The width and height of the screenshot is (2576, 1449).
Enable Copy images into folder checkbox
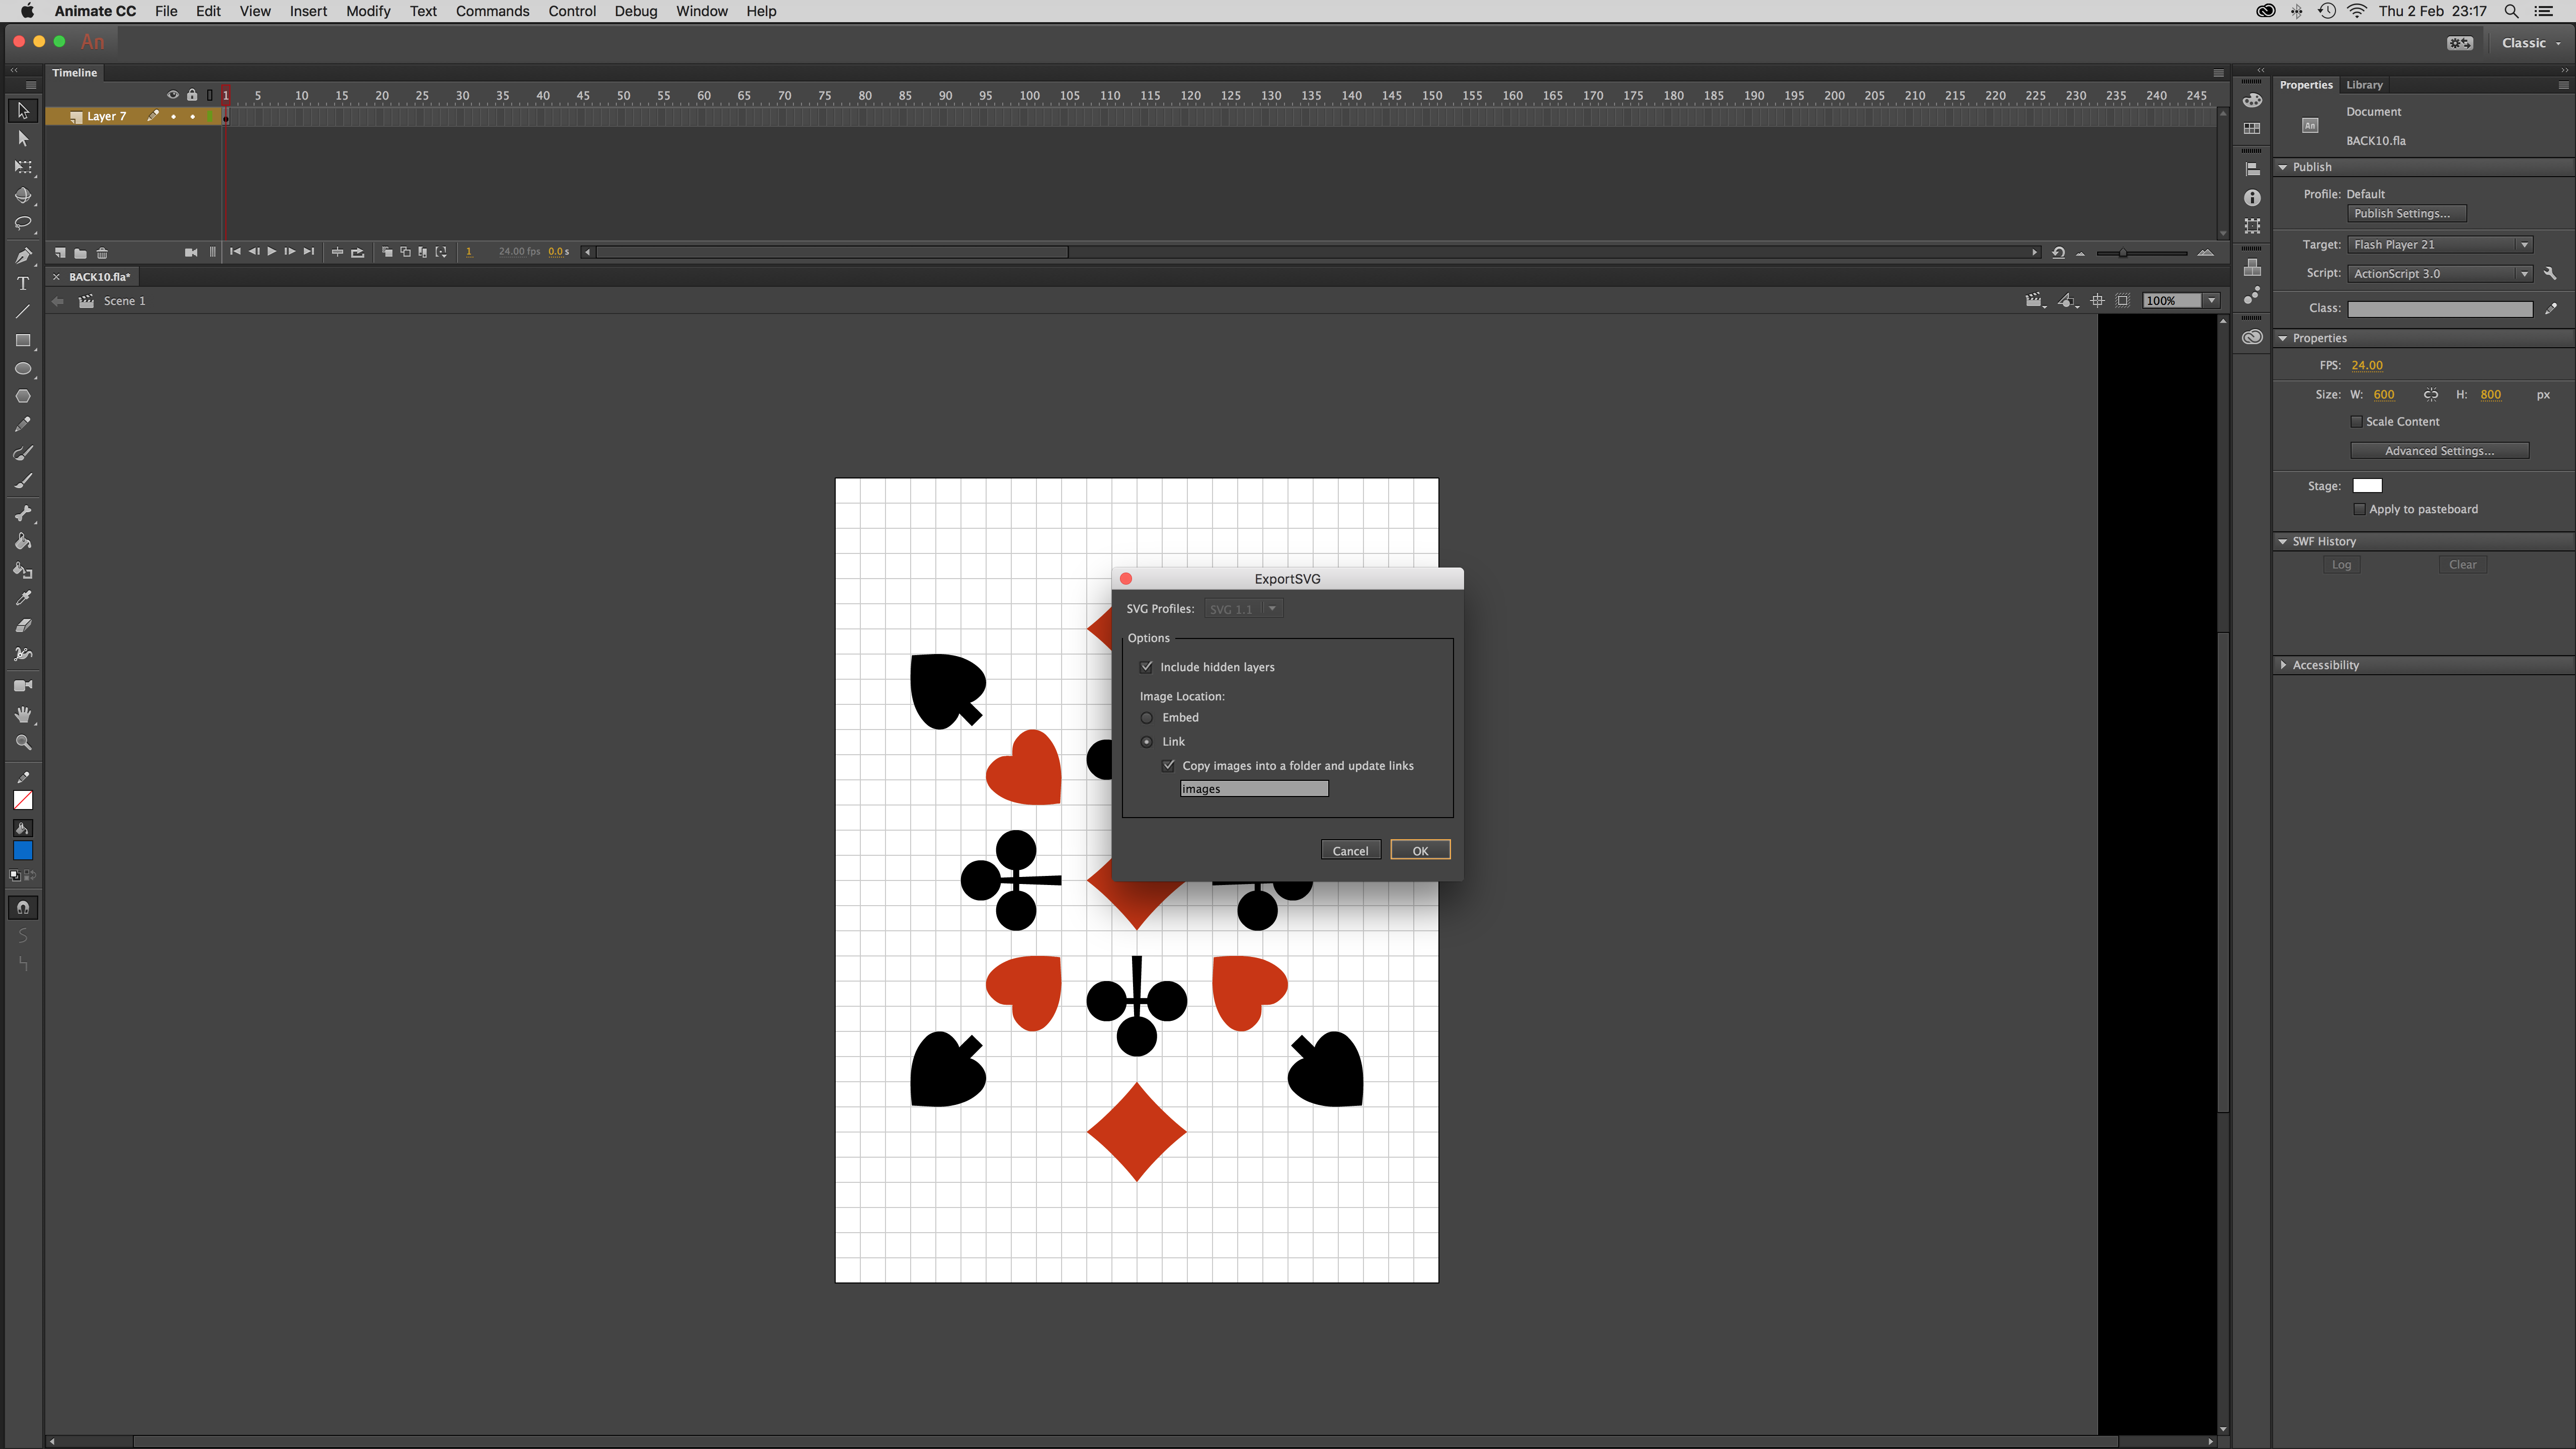click(1168, 764)
